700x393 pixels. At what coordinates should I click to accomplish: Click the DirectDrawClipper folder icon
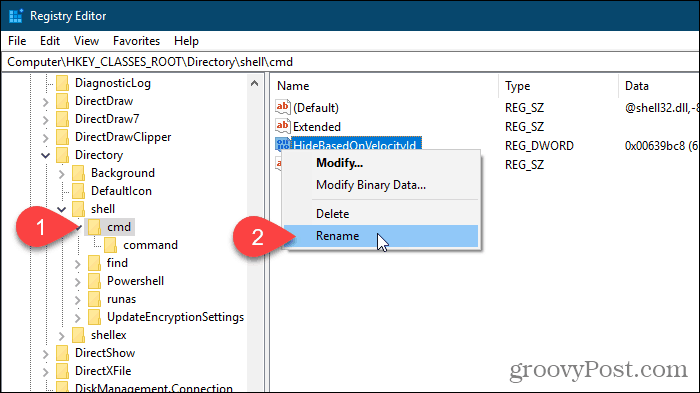(62, 137)
